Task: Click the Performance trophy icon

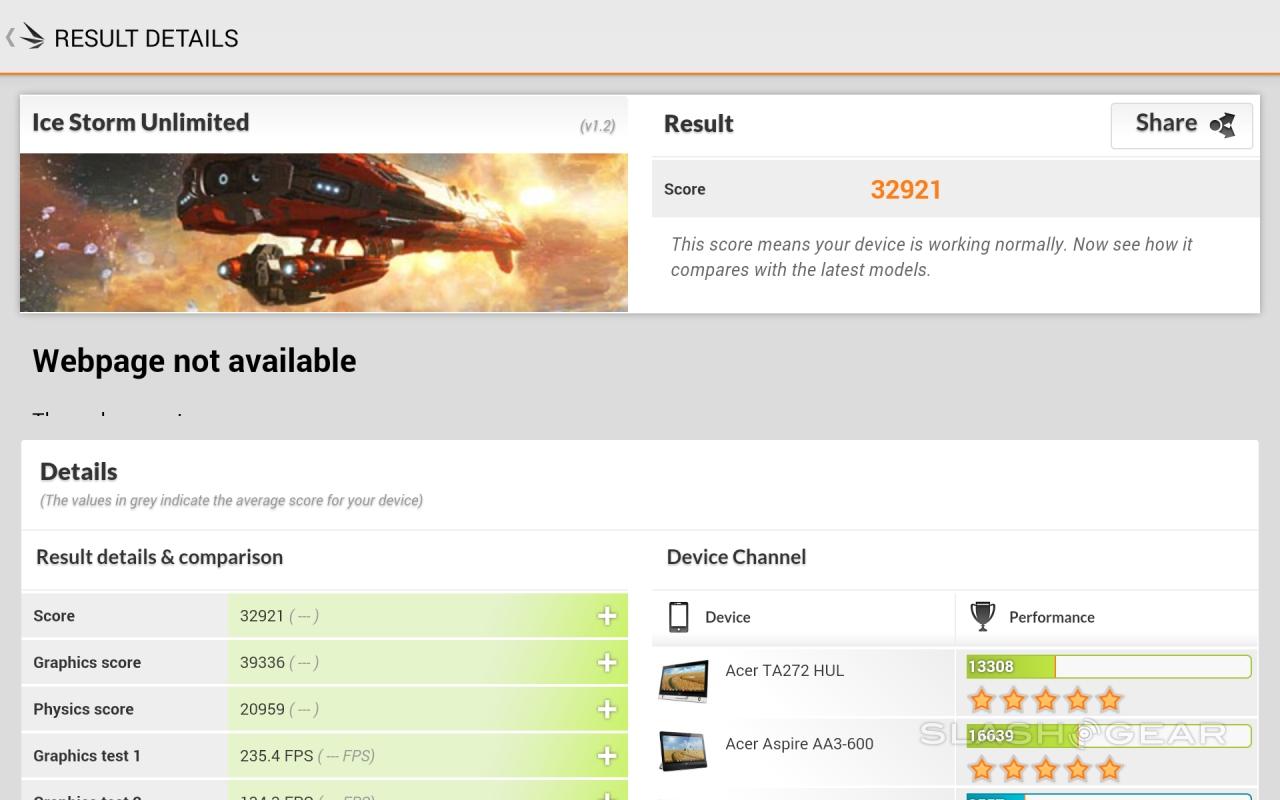Action: click(983, 617)
